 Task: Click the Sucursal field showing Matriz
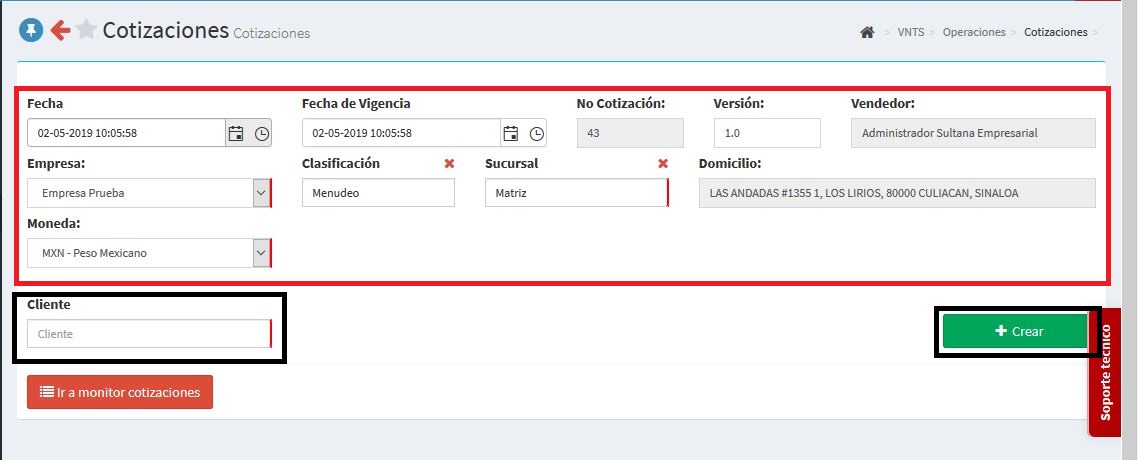[575, 193]
